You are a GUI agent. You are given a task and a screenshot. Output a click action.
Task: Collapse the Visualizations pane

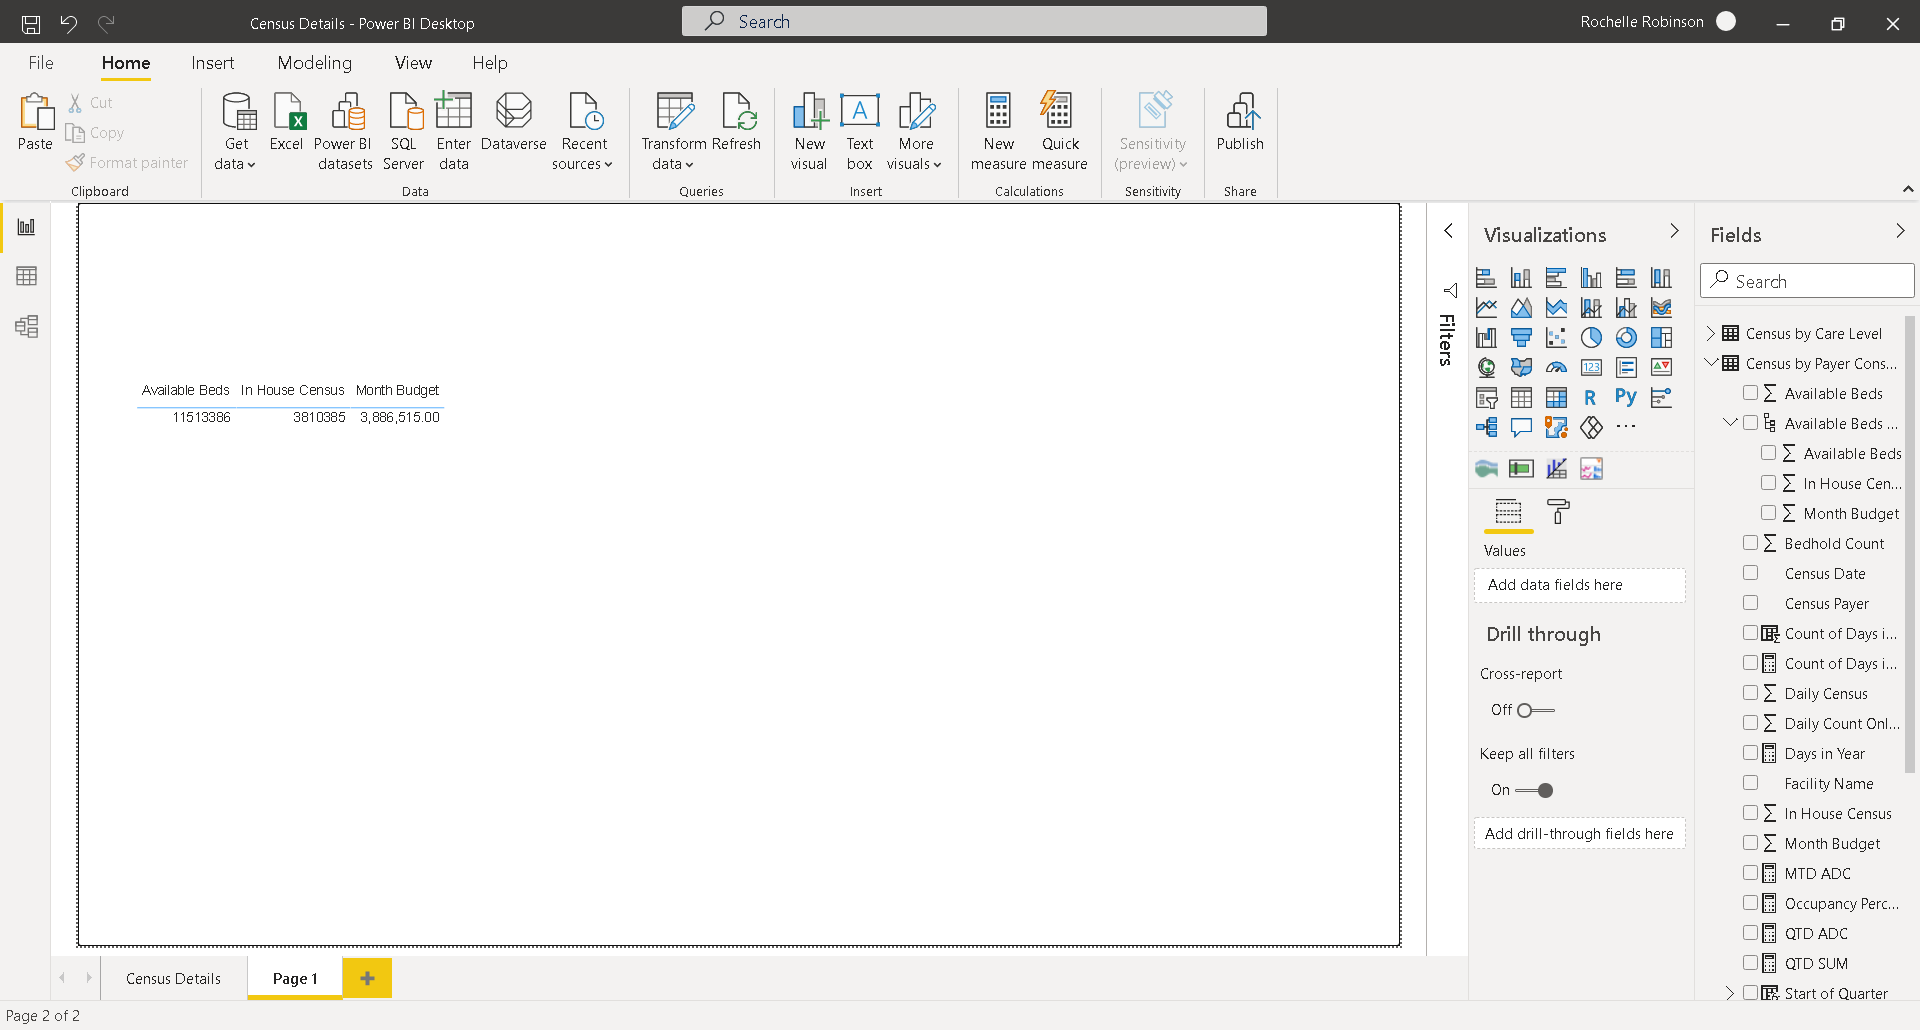[x=1674, y=231]
